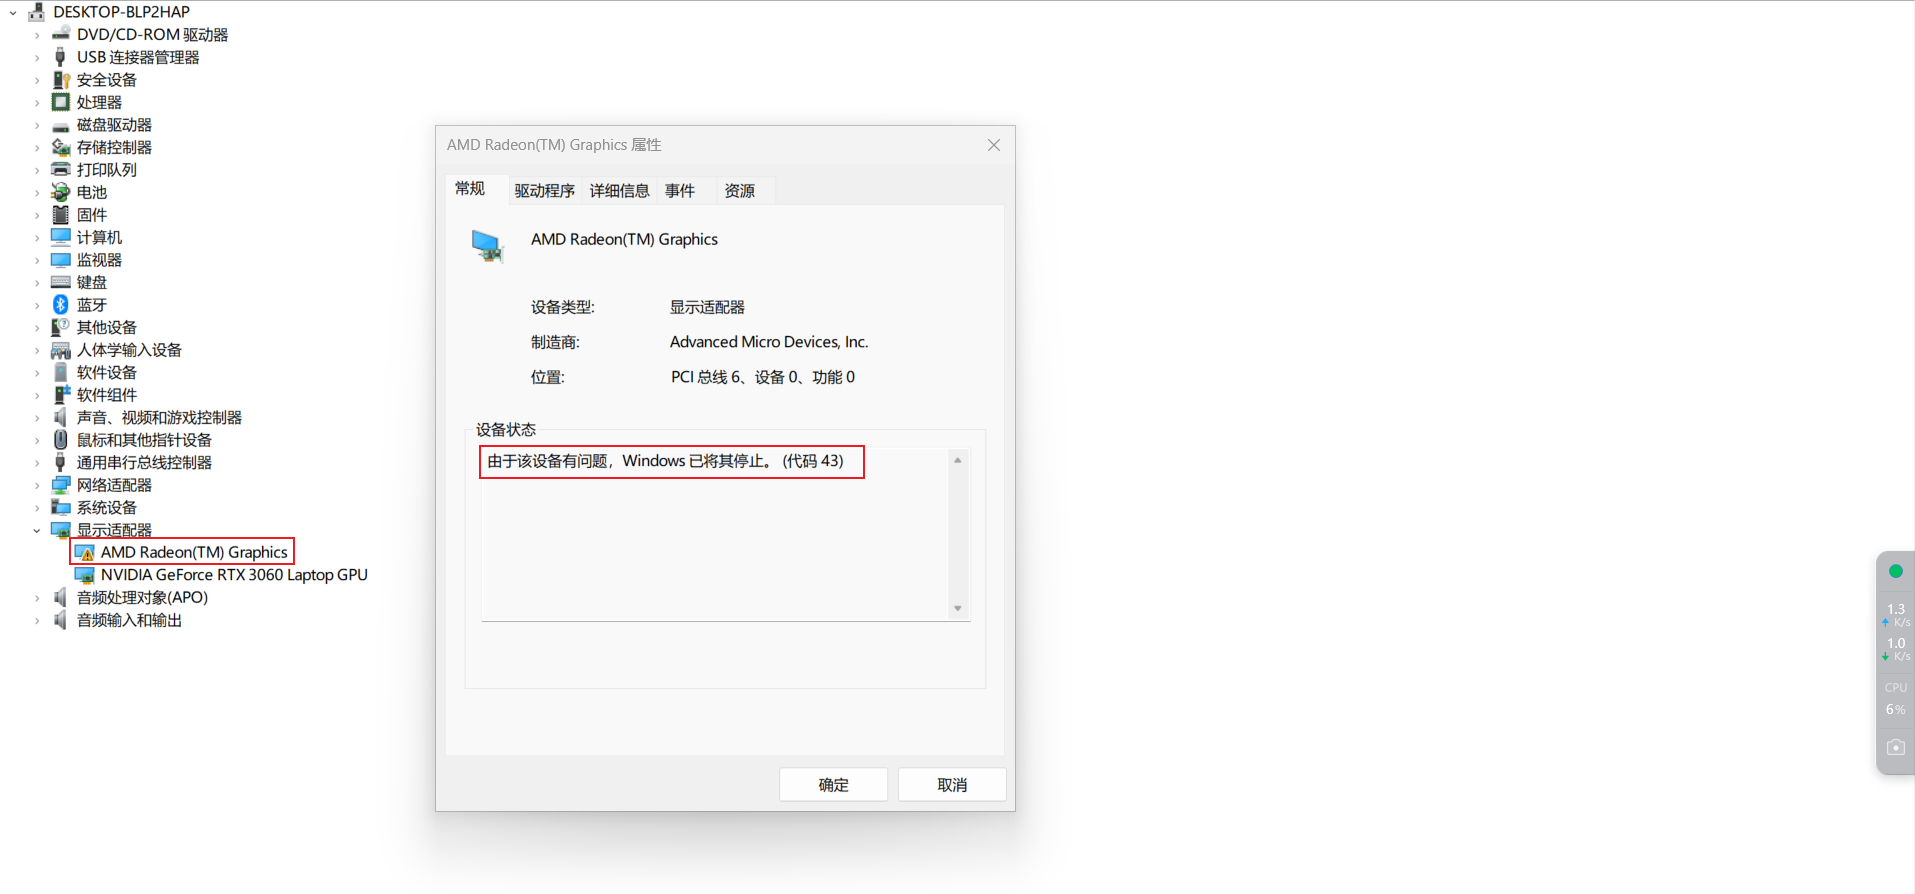
Task: Click the 计算机 computer icon
Action: click(x=61, y=237)
